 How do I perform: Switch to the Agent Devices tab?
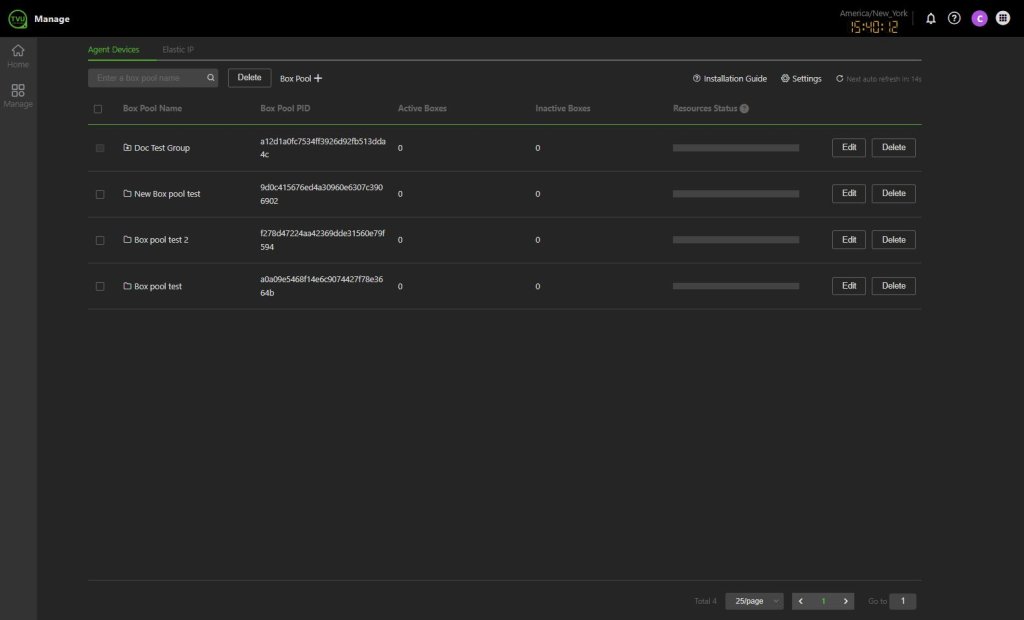[x=114, y=50]
